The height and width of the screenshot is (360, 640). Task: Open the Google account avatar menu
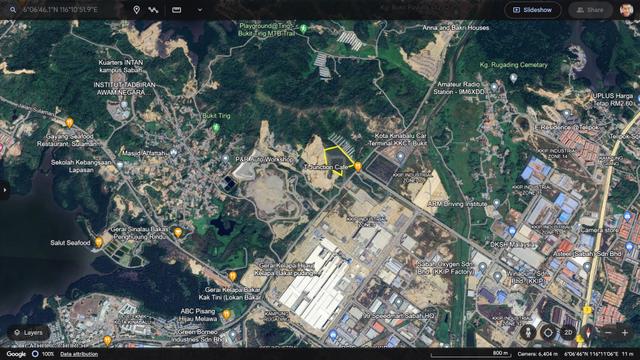[x=627, y=10]
